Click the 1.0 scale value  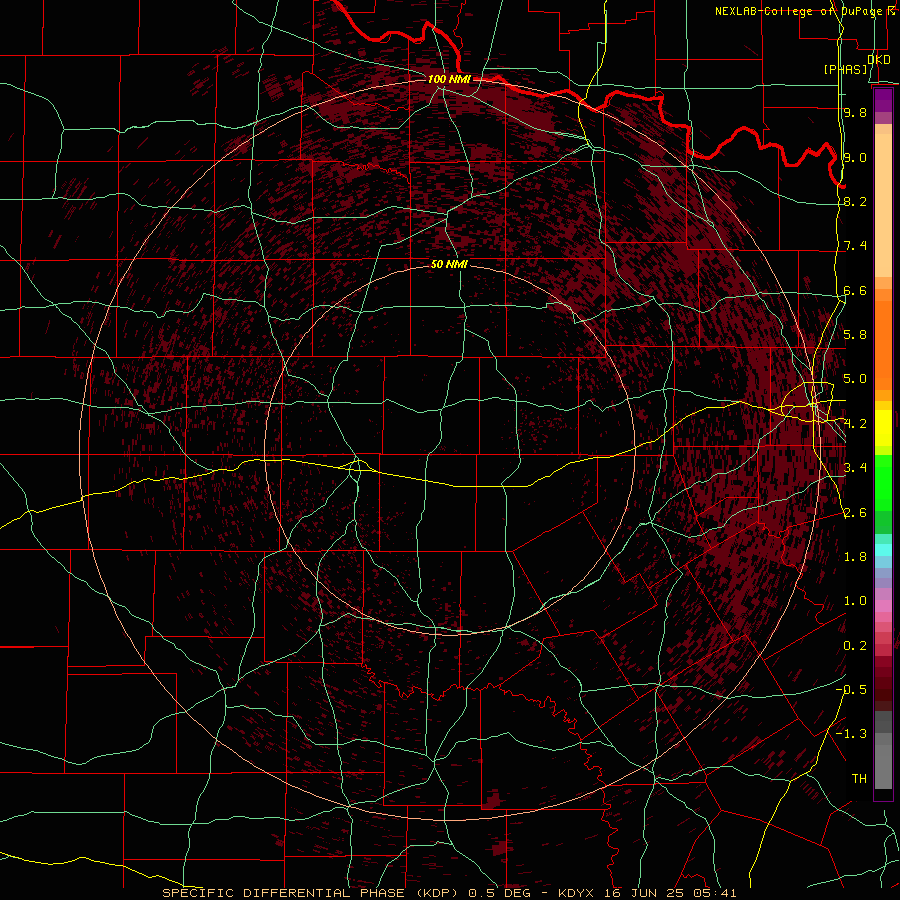click(855, 601)
